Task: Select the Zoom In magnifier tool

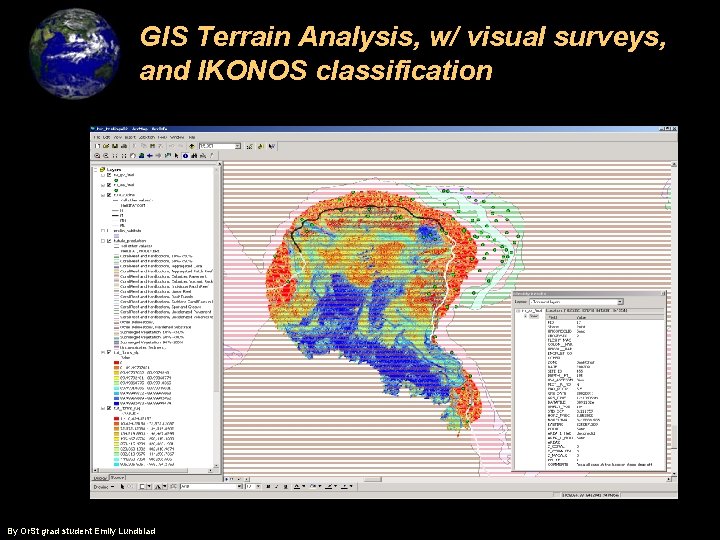Action: 97,156
